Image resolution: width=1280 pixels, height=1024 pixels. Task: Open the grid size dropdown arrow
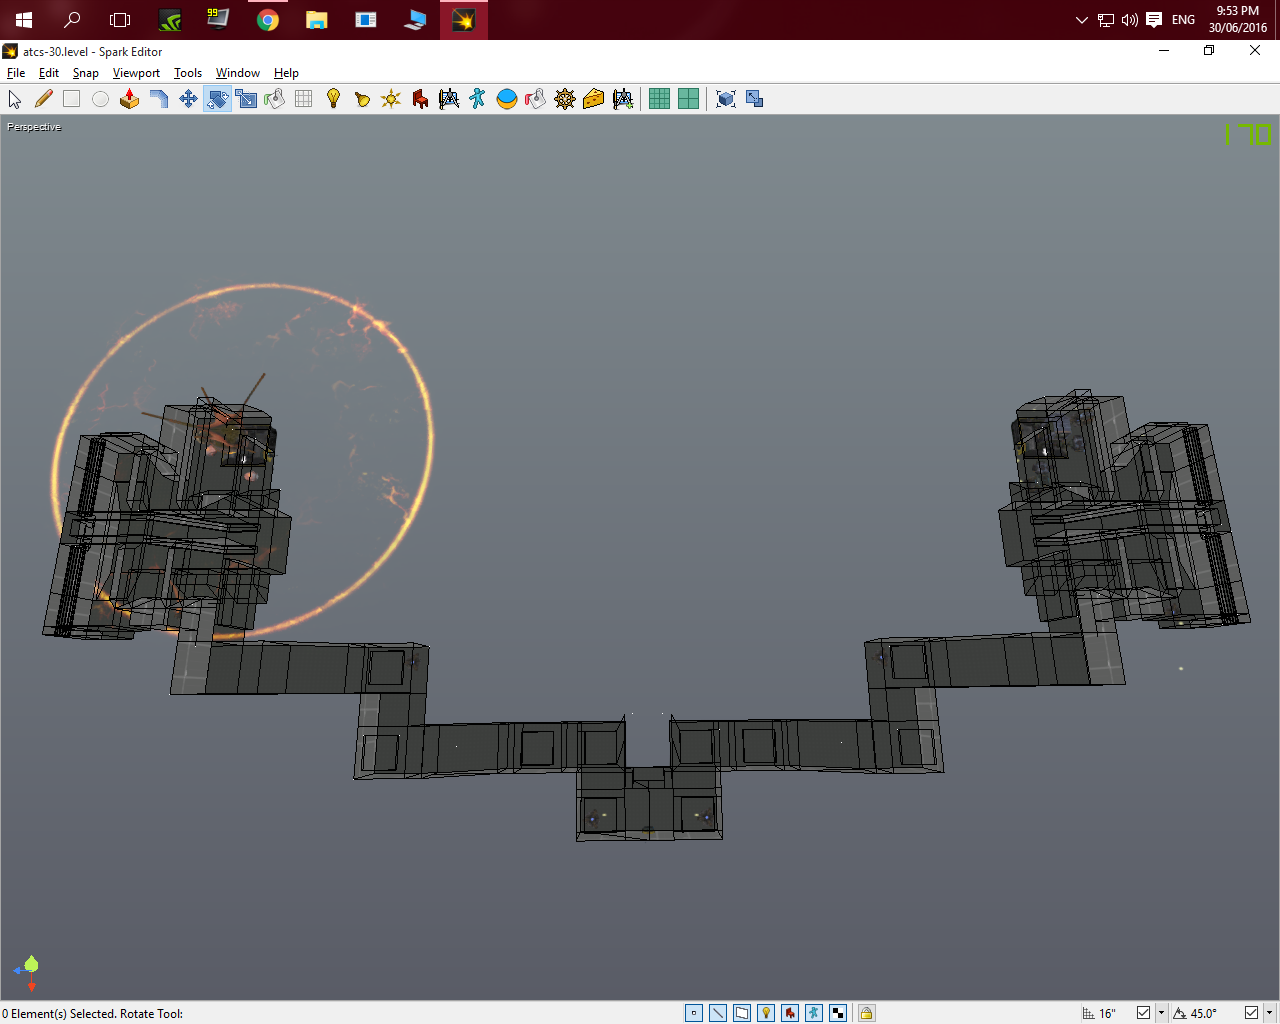[x=1161, y=1013]
